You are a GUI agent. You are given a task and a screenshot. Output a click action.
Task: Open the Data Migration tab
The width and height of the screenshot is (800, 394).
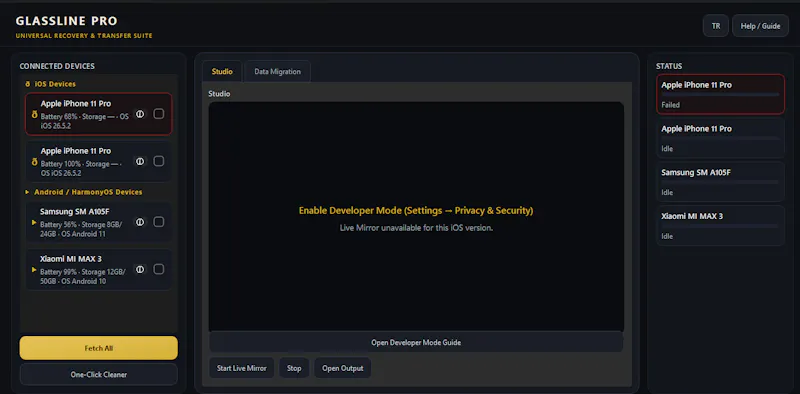(x=278, y=71)
